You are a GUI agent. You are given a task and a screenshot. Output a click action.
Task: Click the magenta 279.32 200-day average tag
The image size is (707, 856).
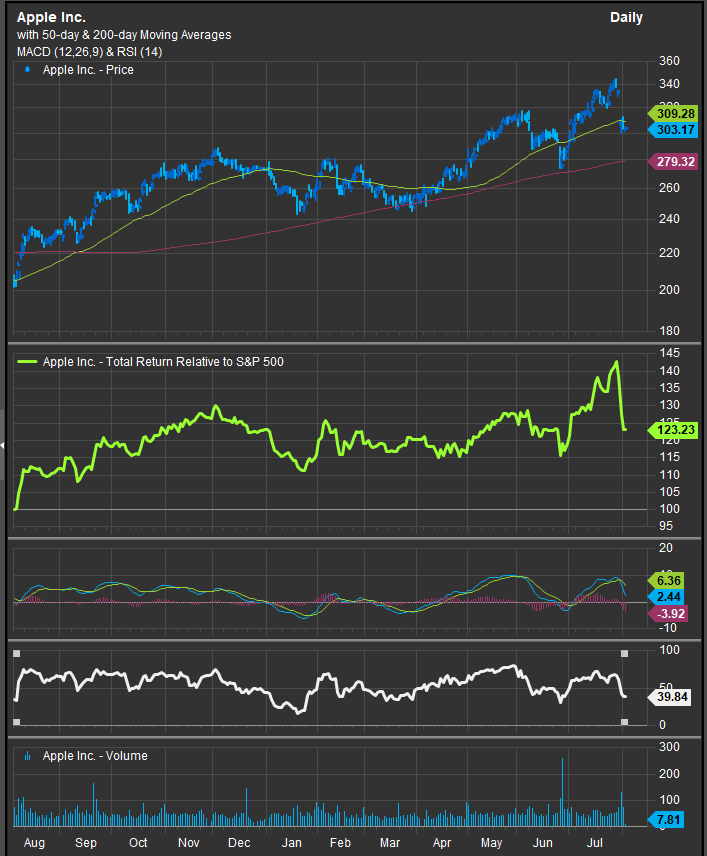673,162
